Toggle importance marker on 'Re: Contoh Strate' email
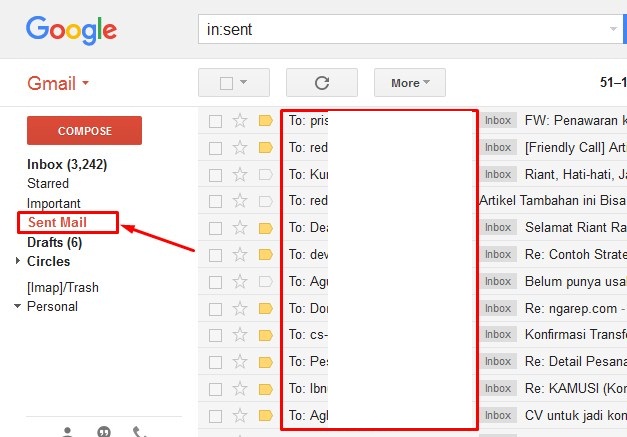The width and height of the screenshot is (627, 437). click(266, 255)
